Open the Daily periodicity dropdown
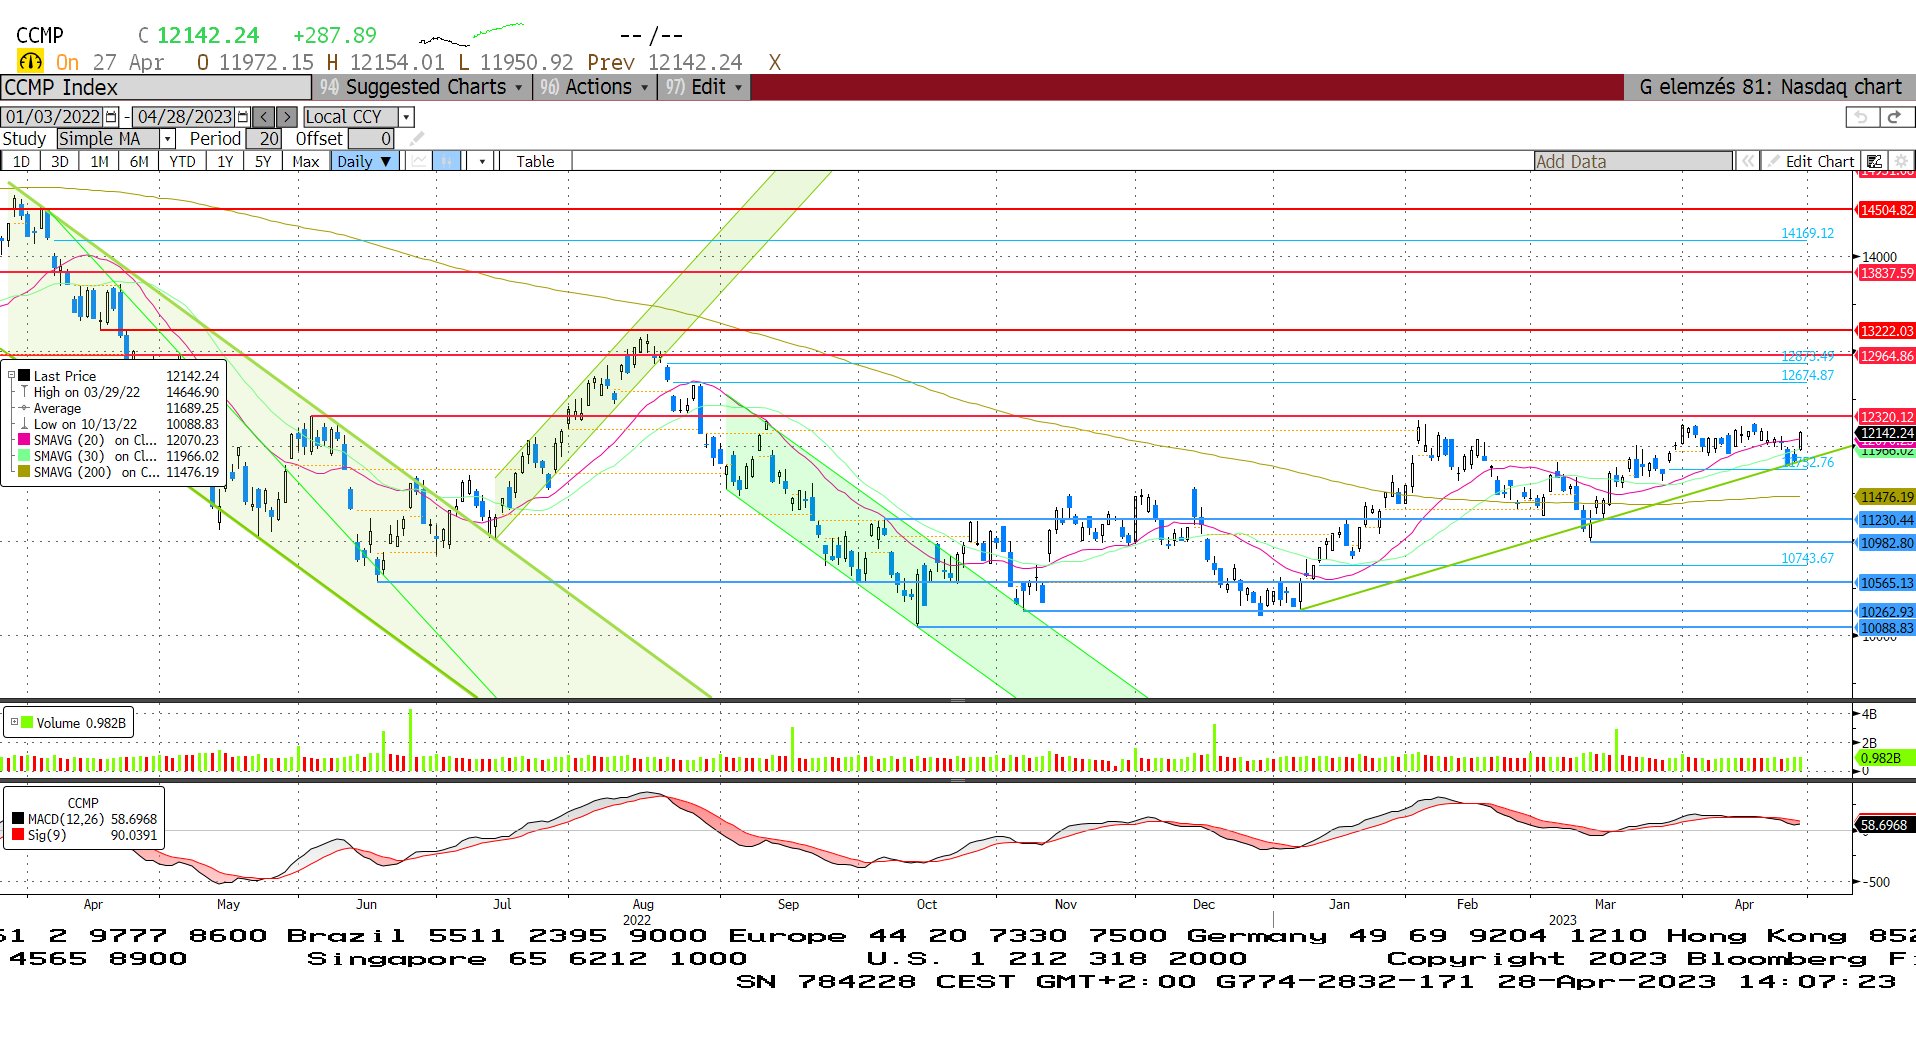Image resolution: width=1916 pixels, height=1037 pixels. 365,161
